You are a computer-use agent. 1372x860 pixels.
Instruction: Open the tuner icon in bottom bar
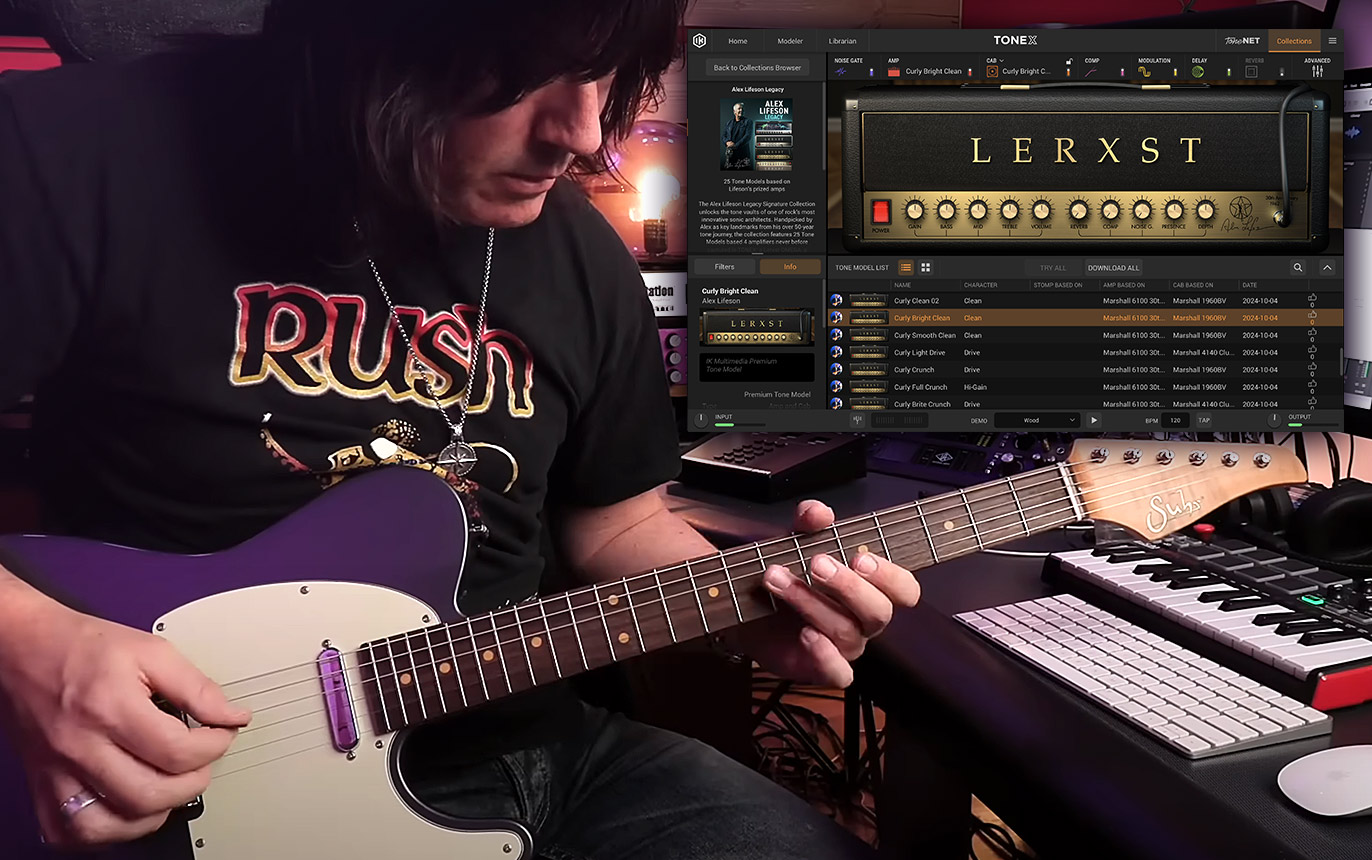(858, 420)
